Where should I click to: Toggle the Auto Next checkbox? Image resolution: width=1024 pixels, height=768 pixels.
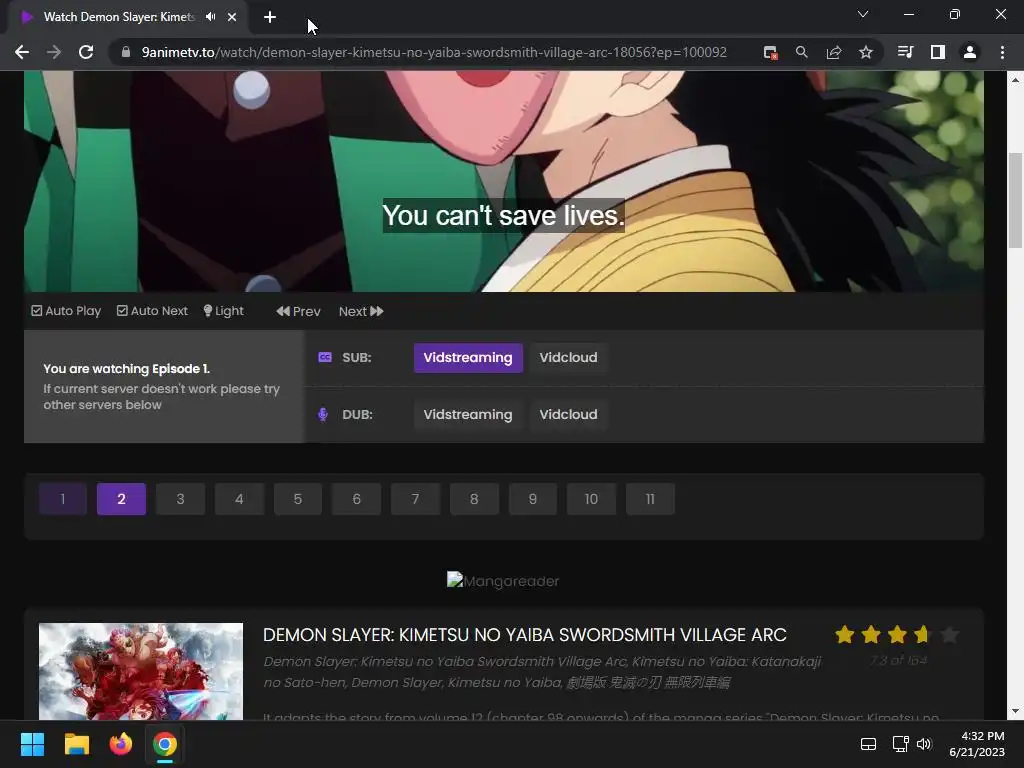pos(152,311)
